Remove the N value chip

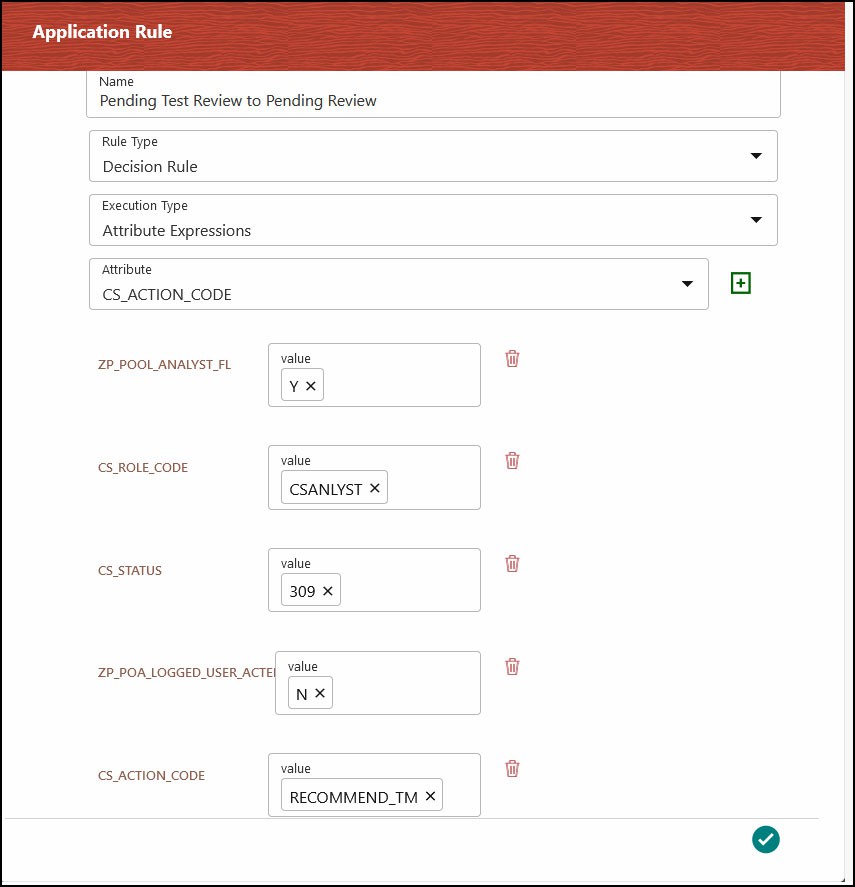[x=319, y=692]
